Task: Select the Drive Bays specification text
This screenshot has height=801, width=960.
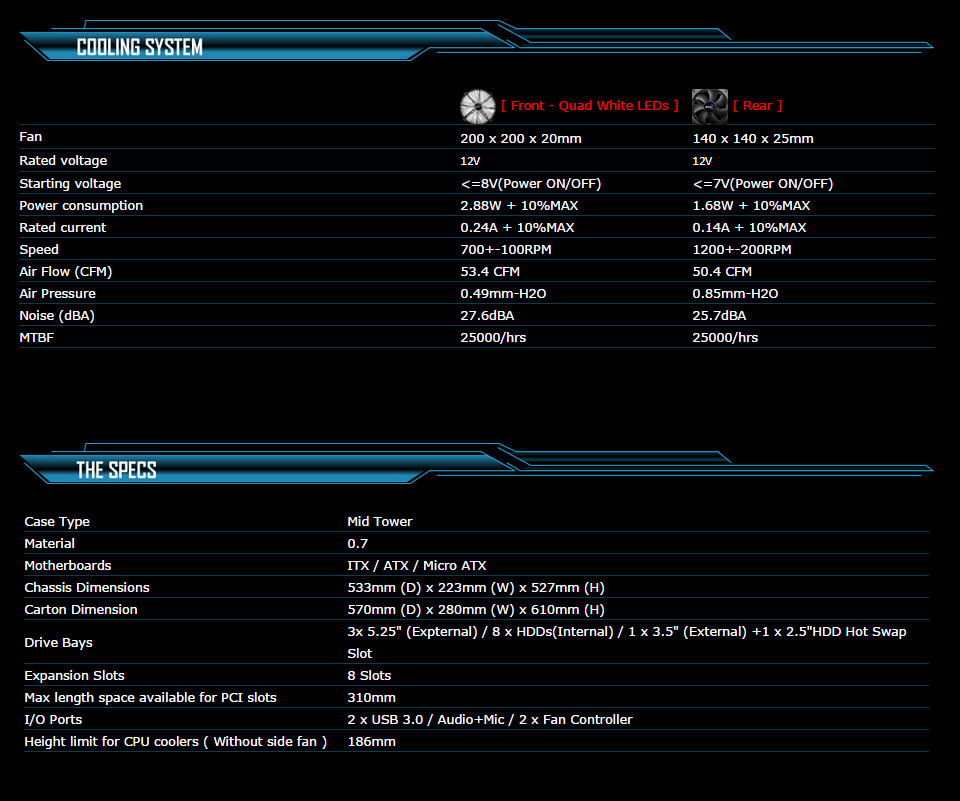Action: point(626,631)
